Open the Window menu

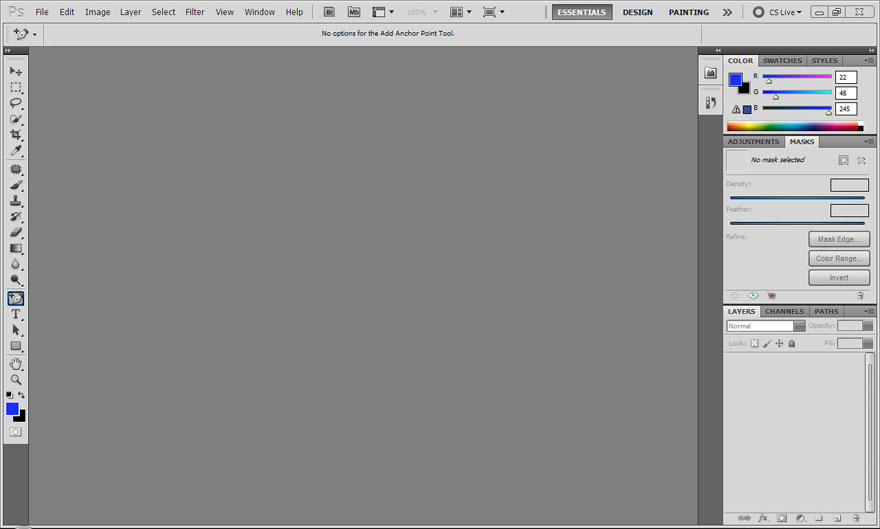pos(259,12)
